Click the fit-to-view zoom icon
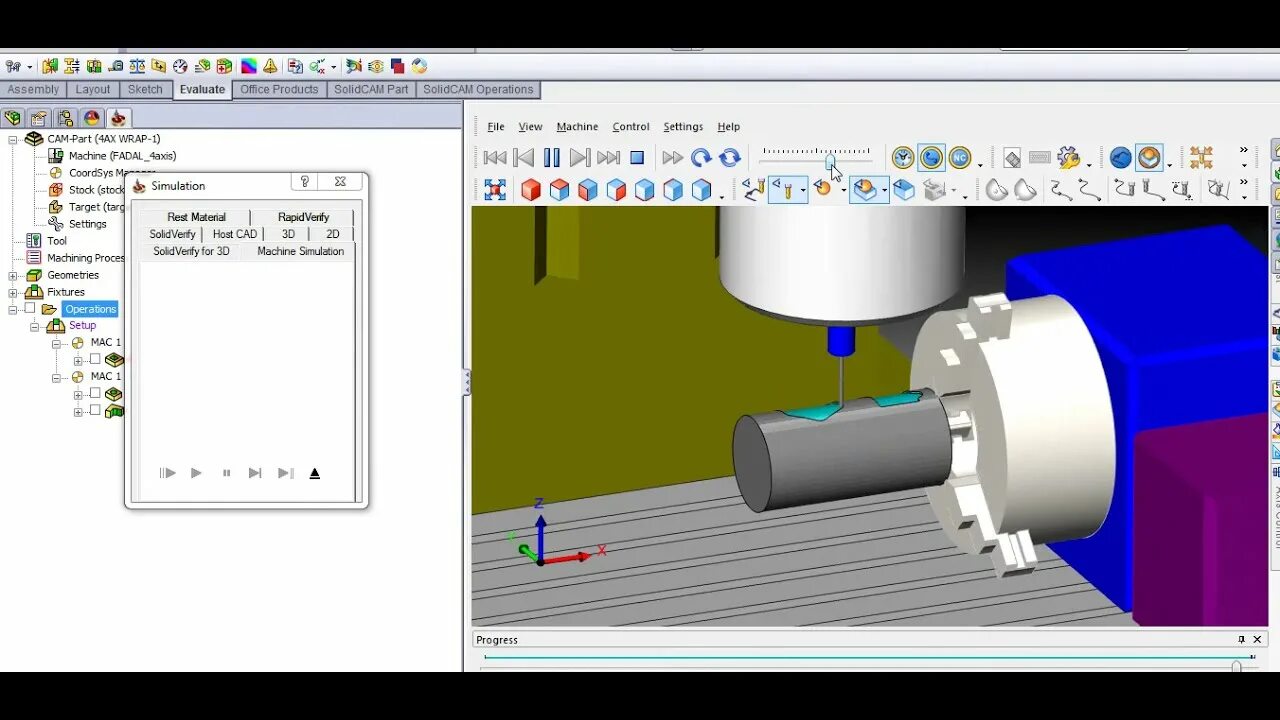Viewport: 1280px width, 720px height. (x=495, y=189)
